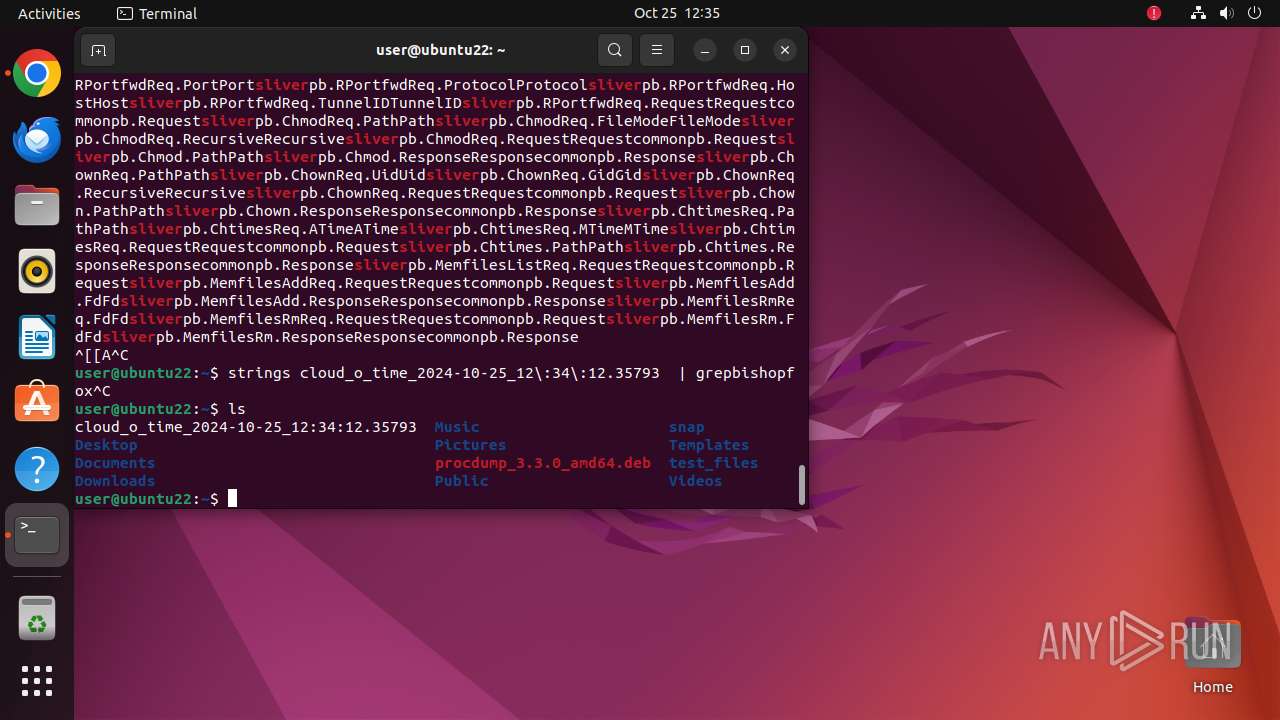Open Ubuntu Software store

pos(37,403)
